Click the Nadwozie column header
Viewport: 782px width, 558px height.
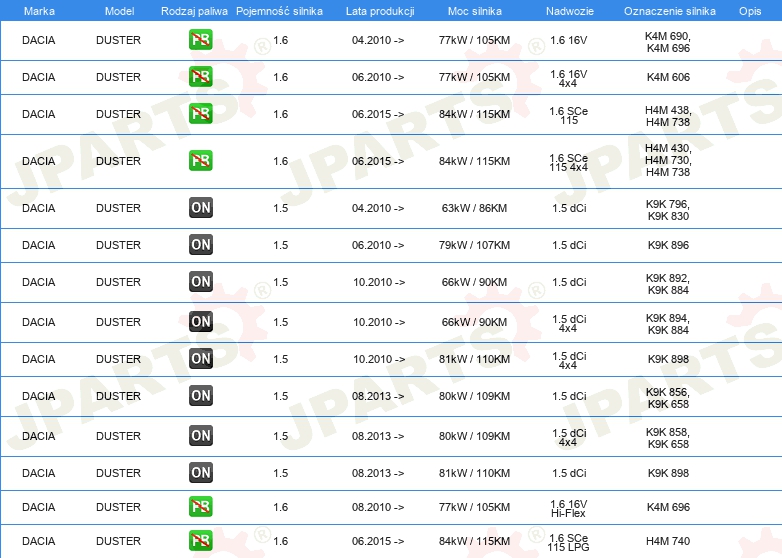point(570,11)
